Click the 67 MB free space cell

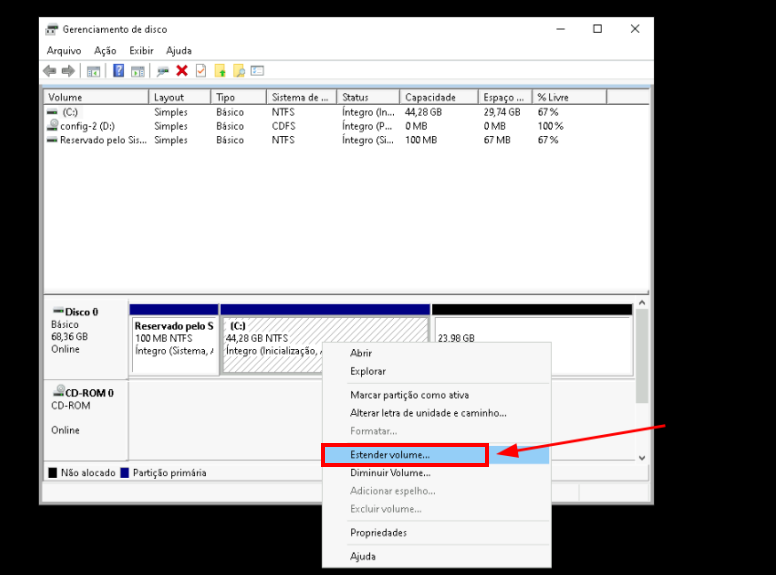coord(497,140)
